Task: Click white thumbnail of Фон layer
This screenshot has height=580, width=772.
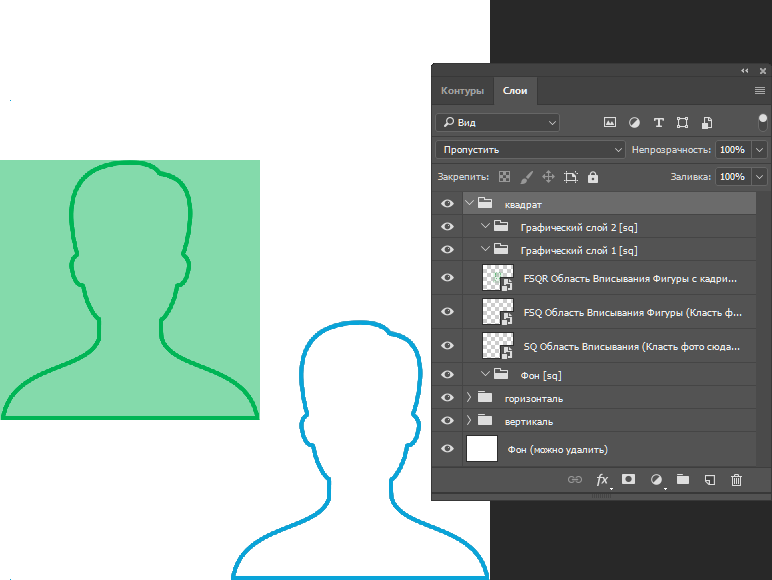Action: pyautogui.click(x=482, y=449)
